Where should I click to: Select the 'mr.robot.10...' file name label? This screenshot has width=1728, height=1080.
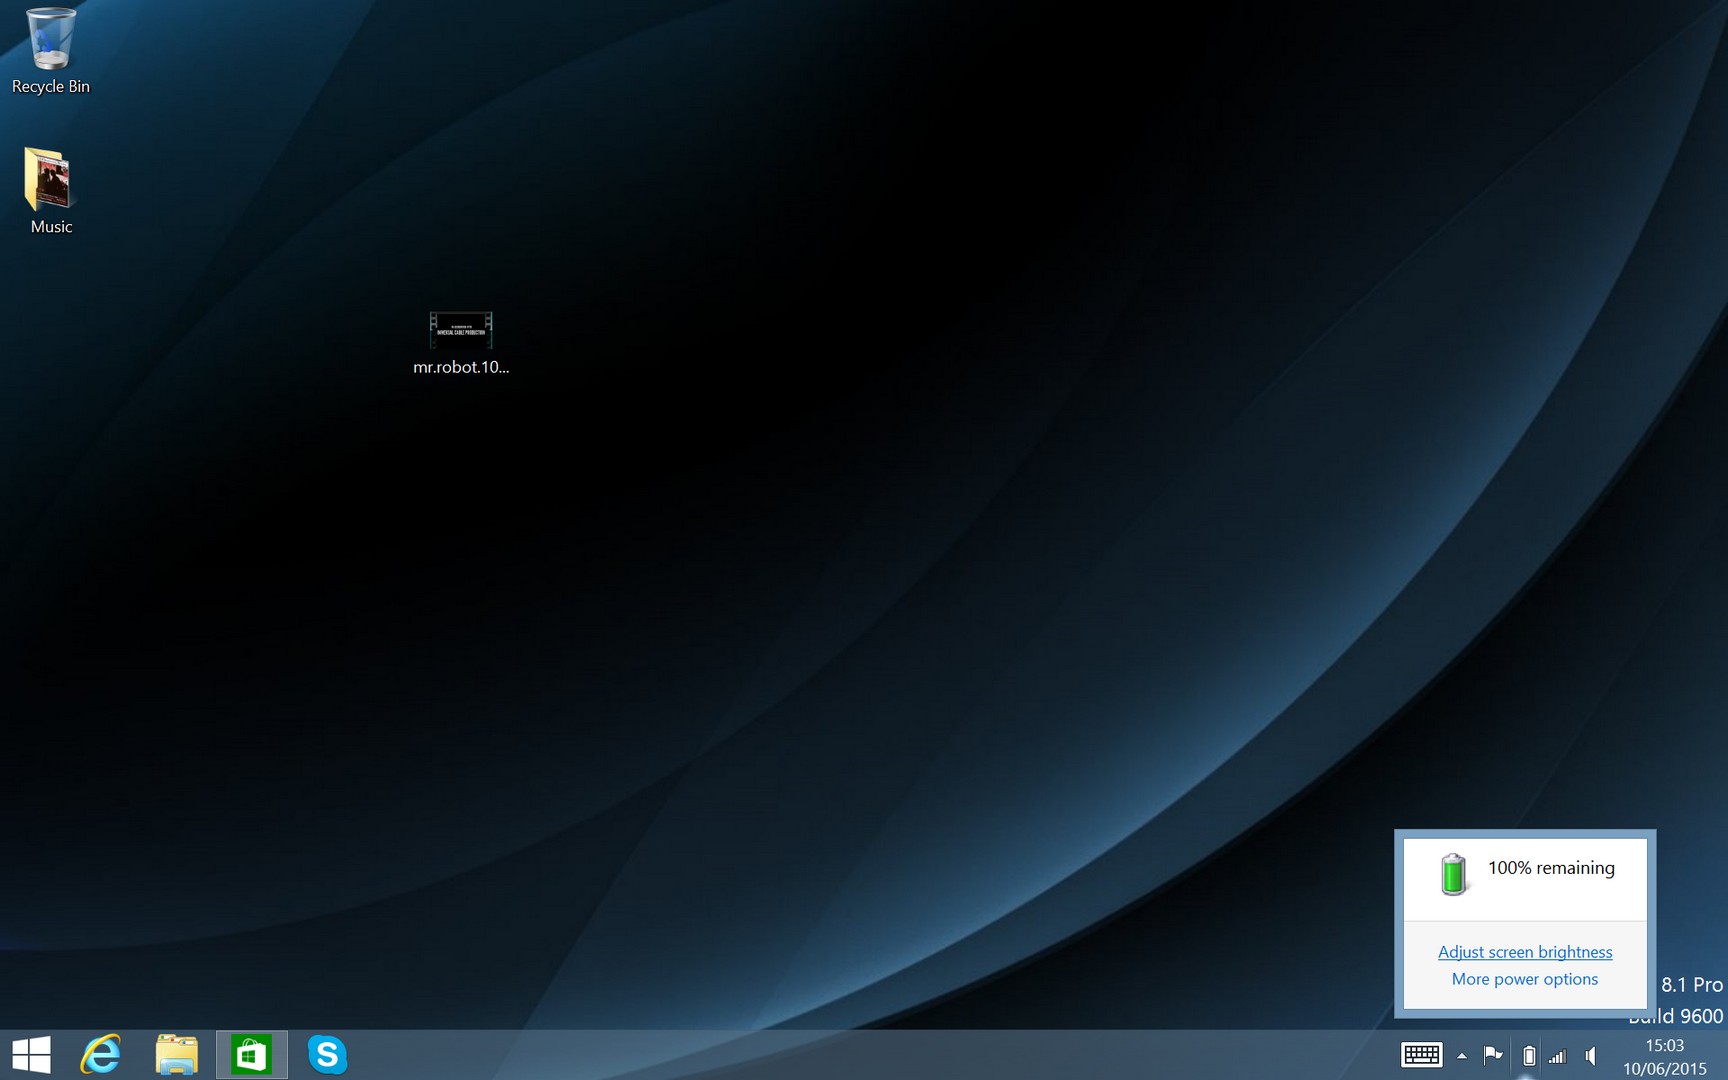(461, 367)
